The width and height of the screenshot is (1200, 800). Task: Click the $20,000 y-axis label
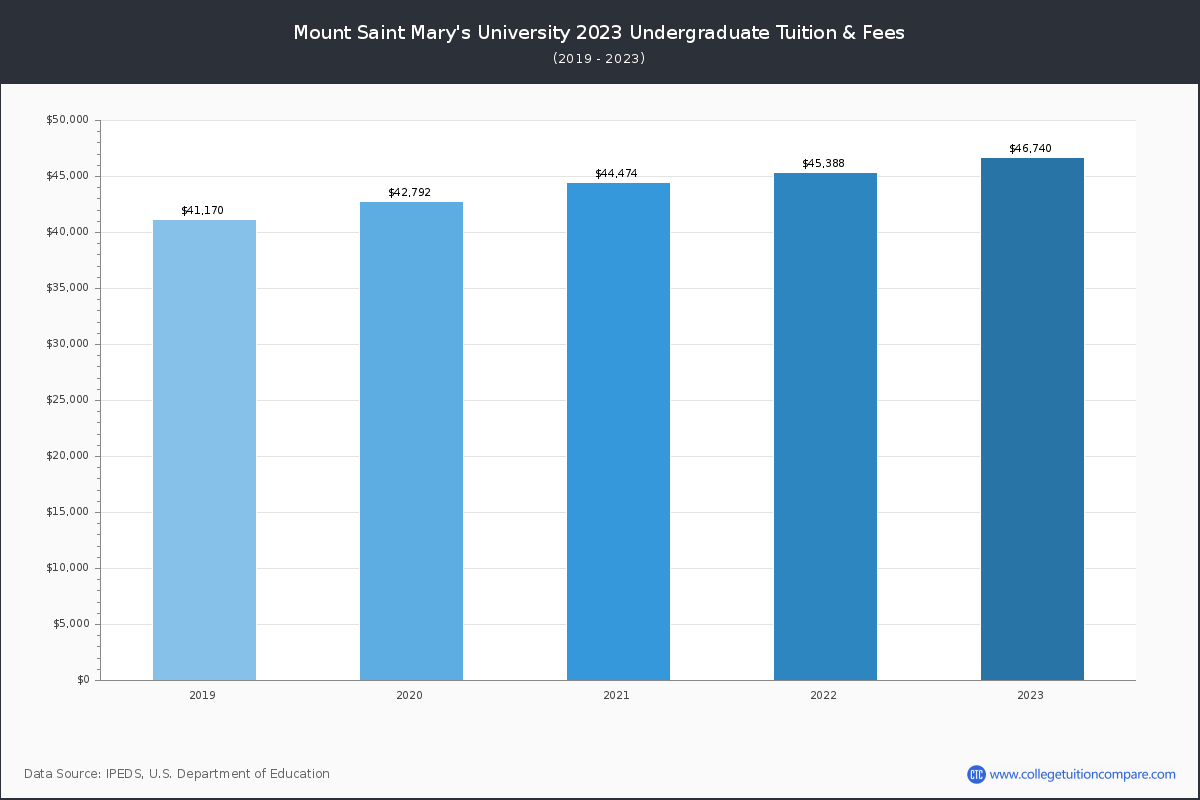click(68, 456)
